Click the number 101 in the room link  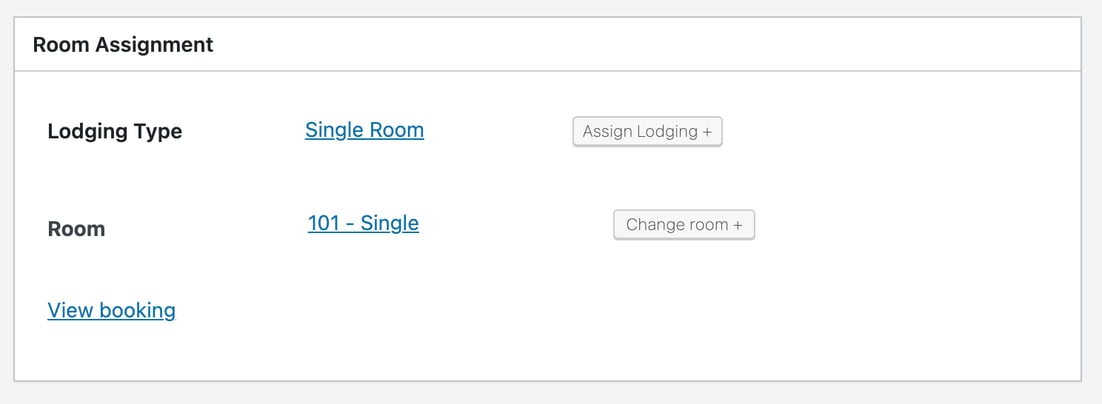click(324, 223)
